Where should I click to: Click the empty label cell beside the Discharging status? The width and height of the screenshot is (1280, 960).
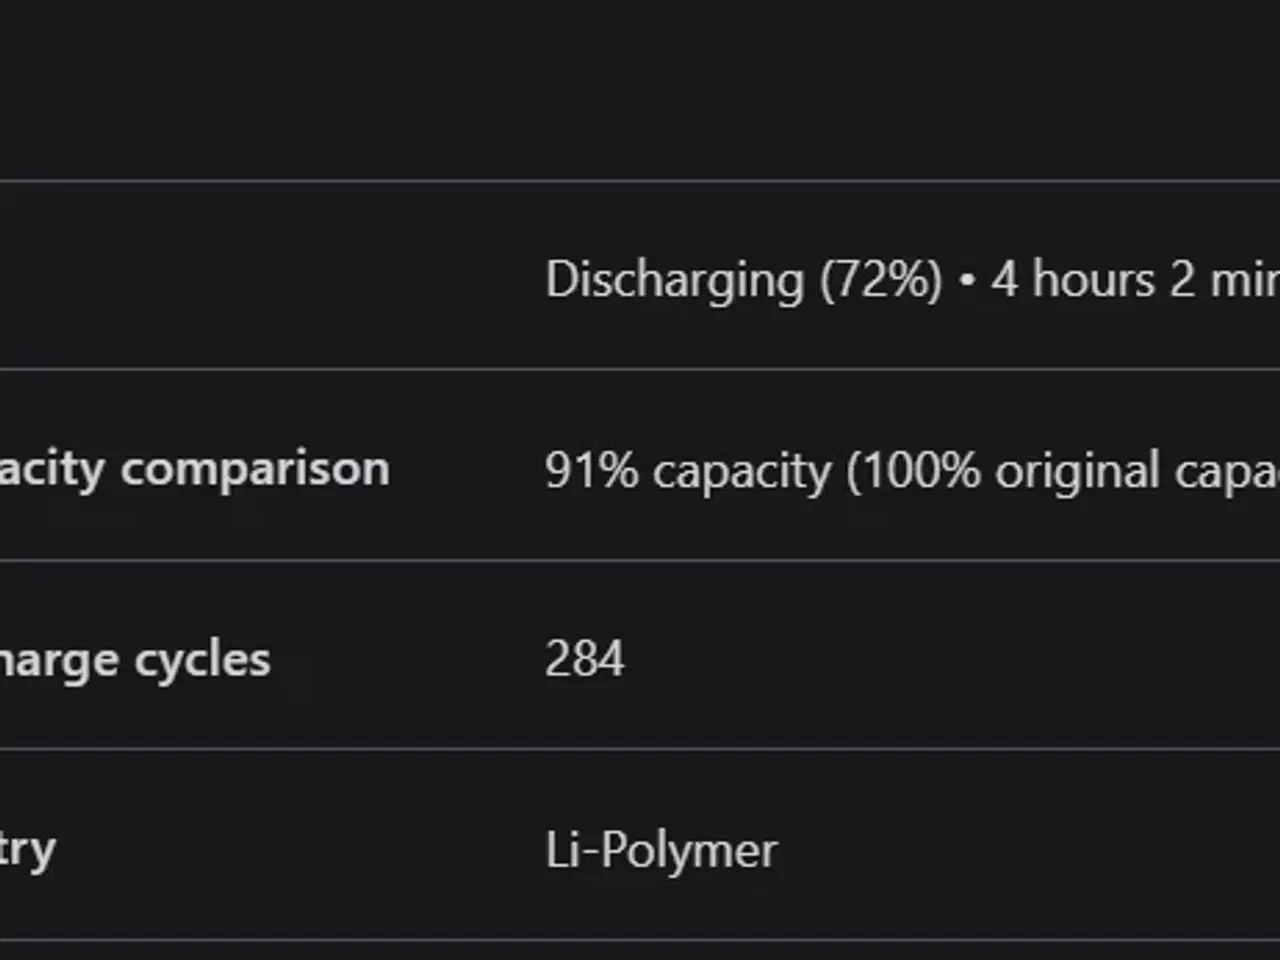tap(250, 277)
